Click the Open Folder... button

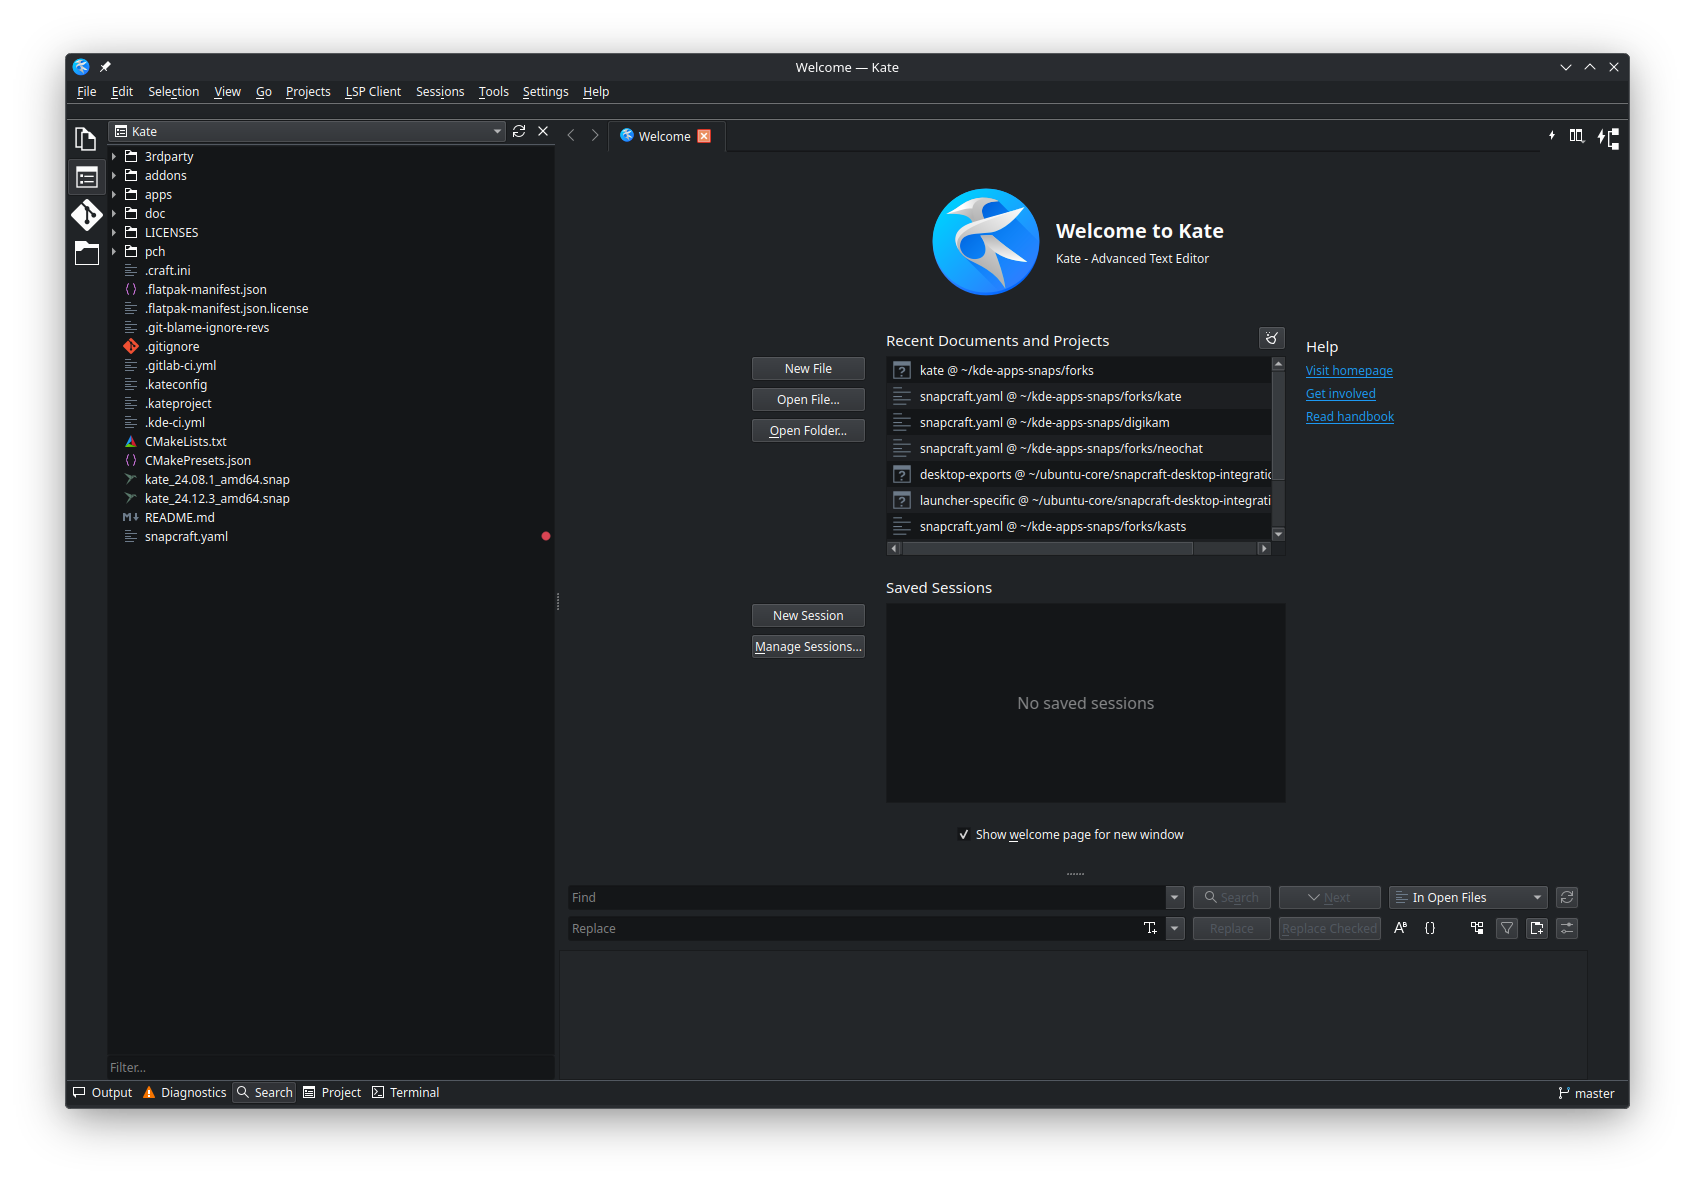point(808,431)
